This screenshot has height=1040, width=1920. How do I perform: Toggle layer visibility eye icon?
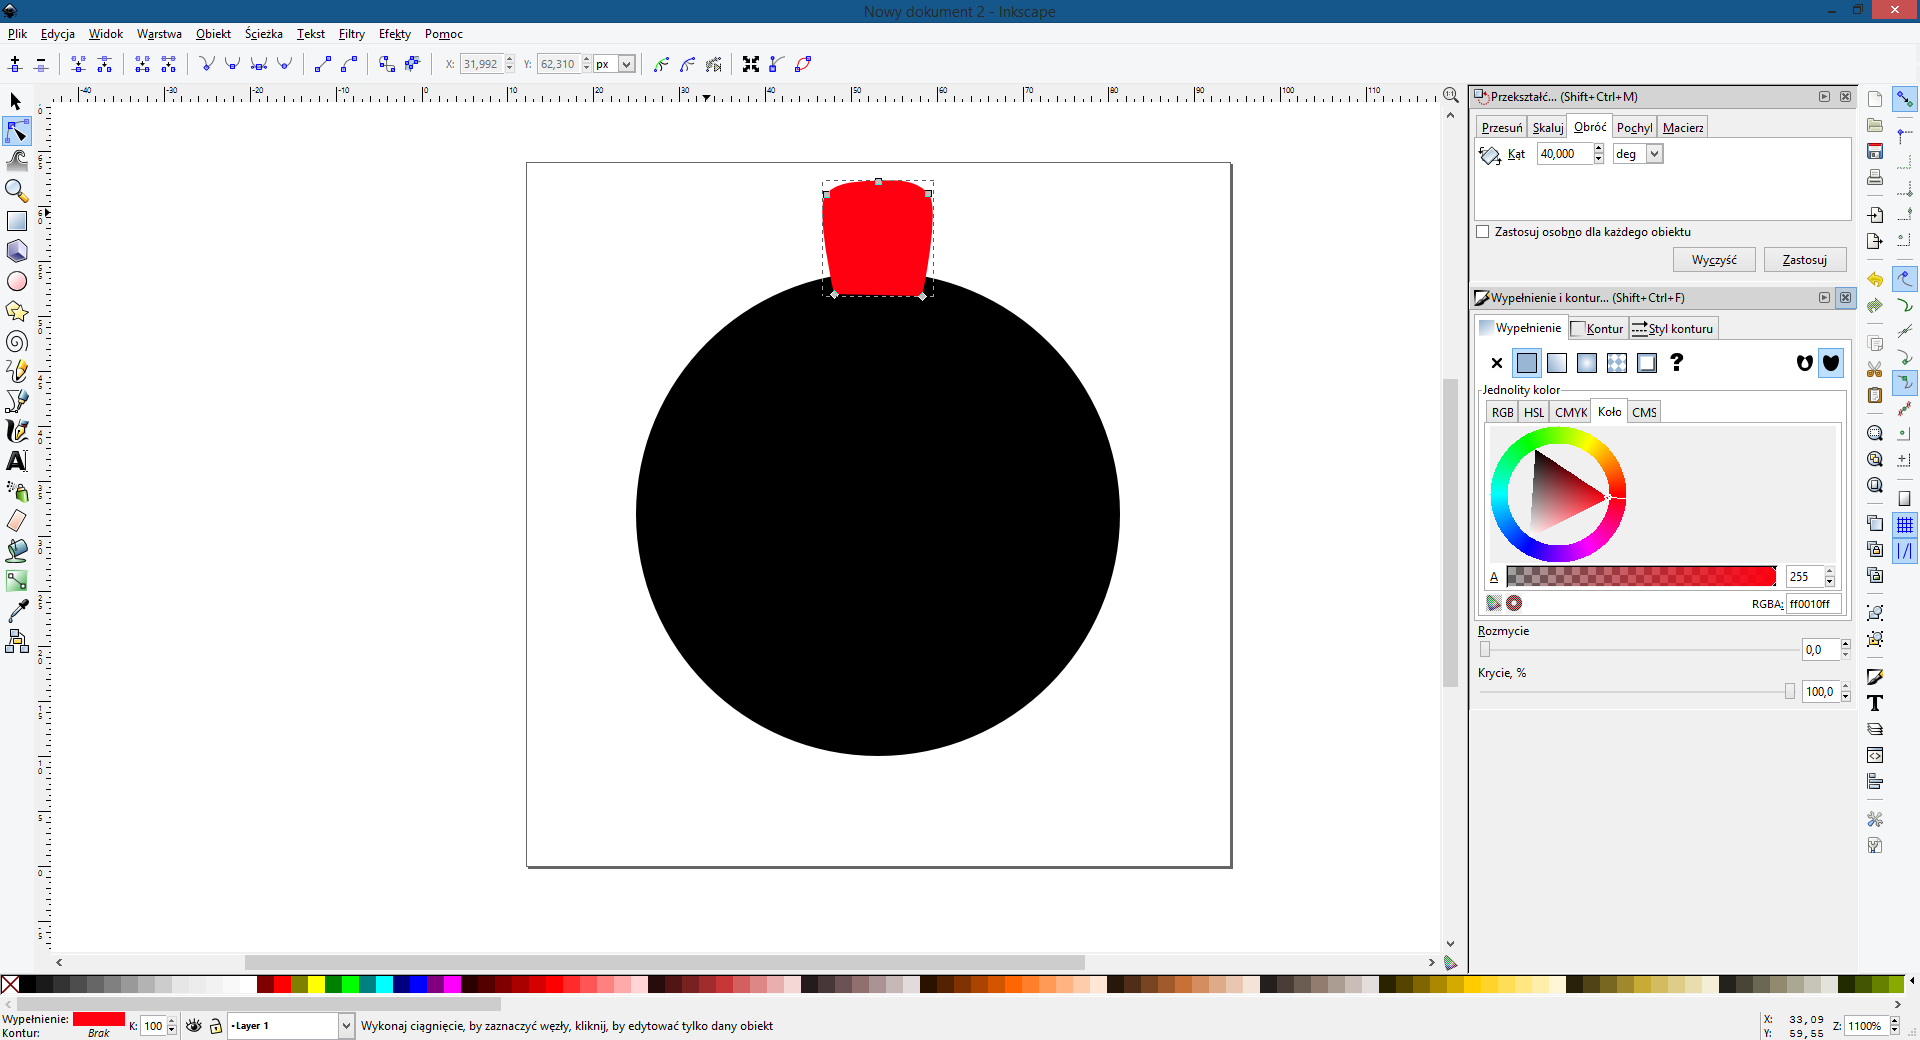(194, 1026)
